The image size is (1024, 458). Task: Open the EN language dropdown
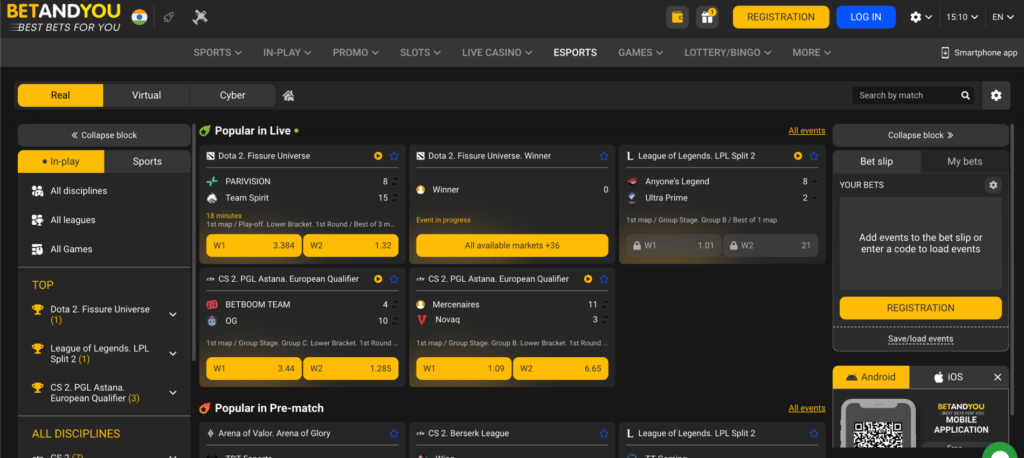[x=1002, y=17]
